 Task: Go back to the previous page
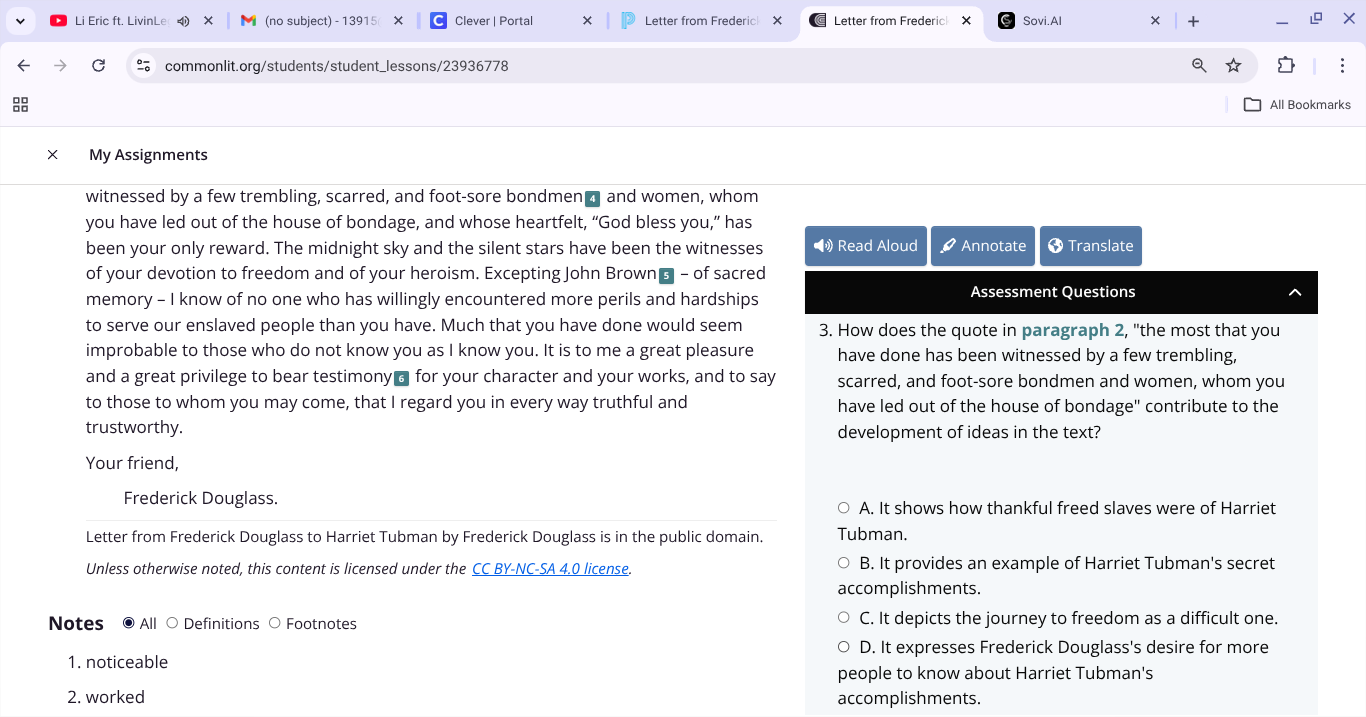[x=23, y=65]
